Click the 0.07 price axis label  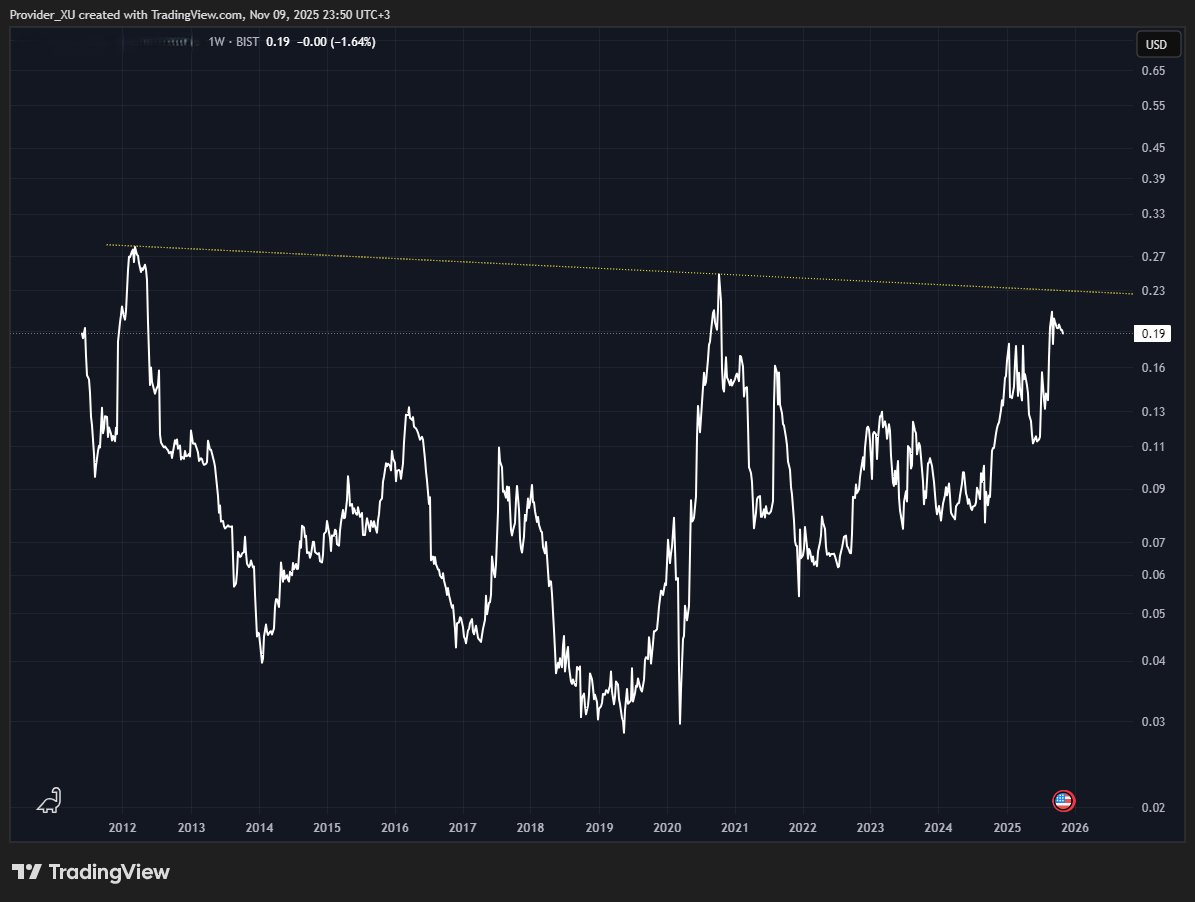1153,543
